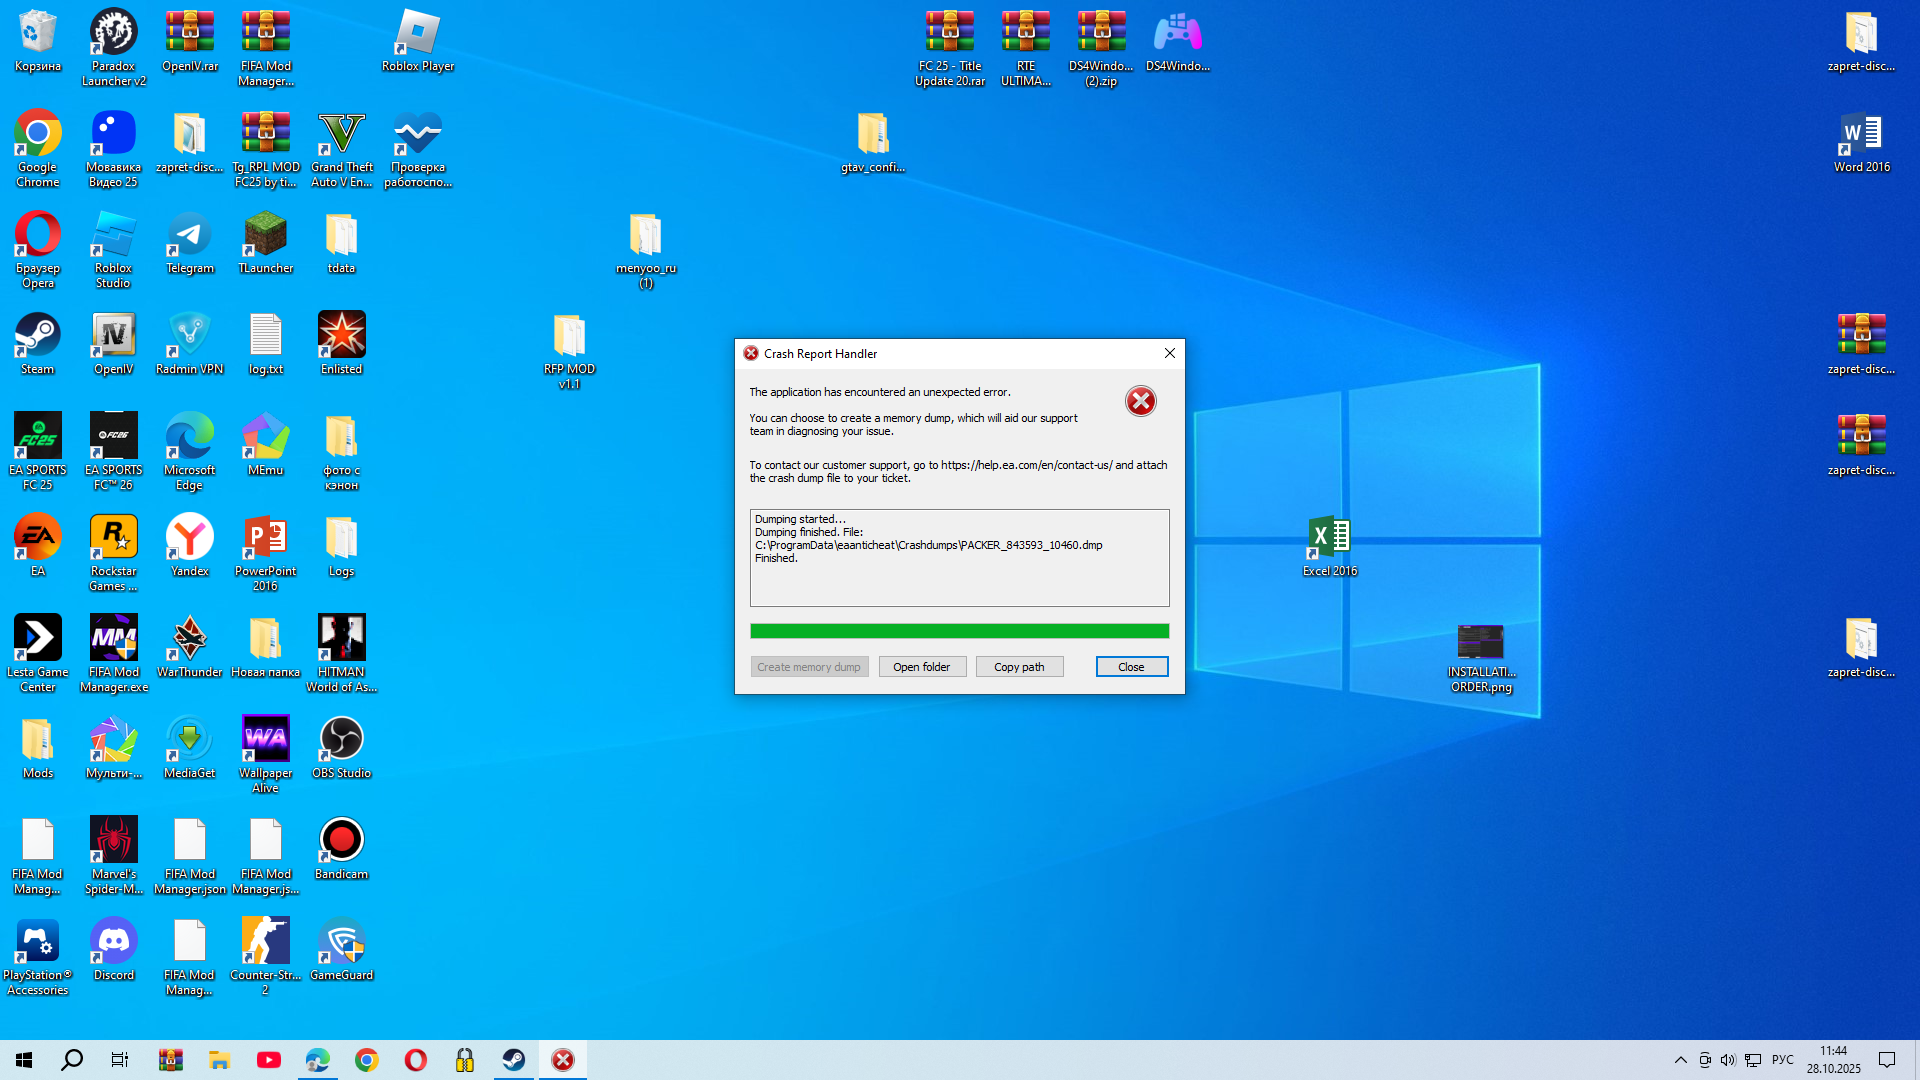This screenshot has height=1080, width=1920.
Task: Select the OBS Studio shortcut
Action: pos(341,746)
